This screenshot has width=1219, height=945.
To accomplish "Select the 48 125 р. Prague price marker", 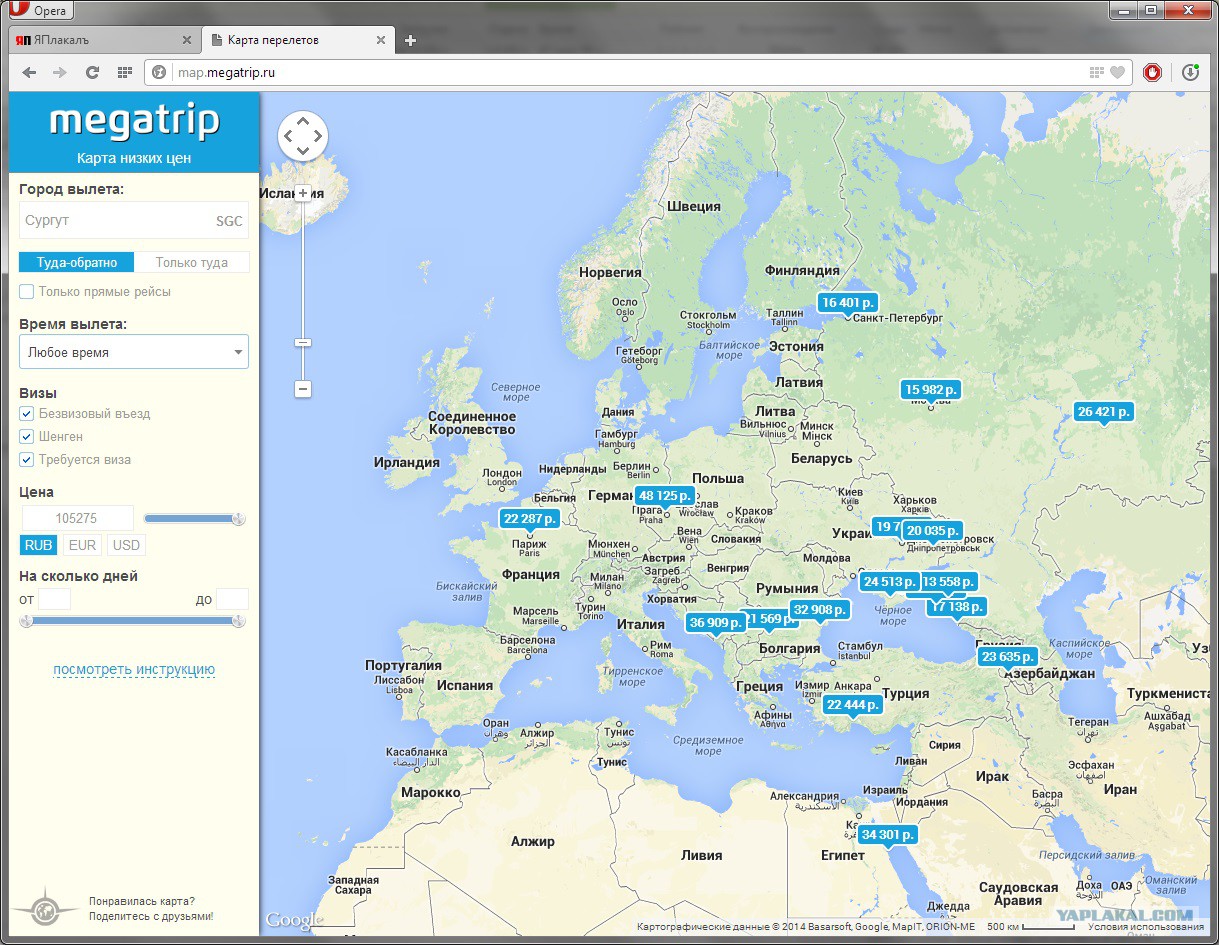I will [x=664, y=495].
